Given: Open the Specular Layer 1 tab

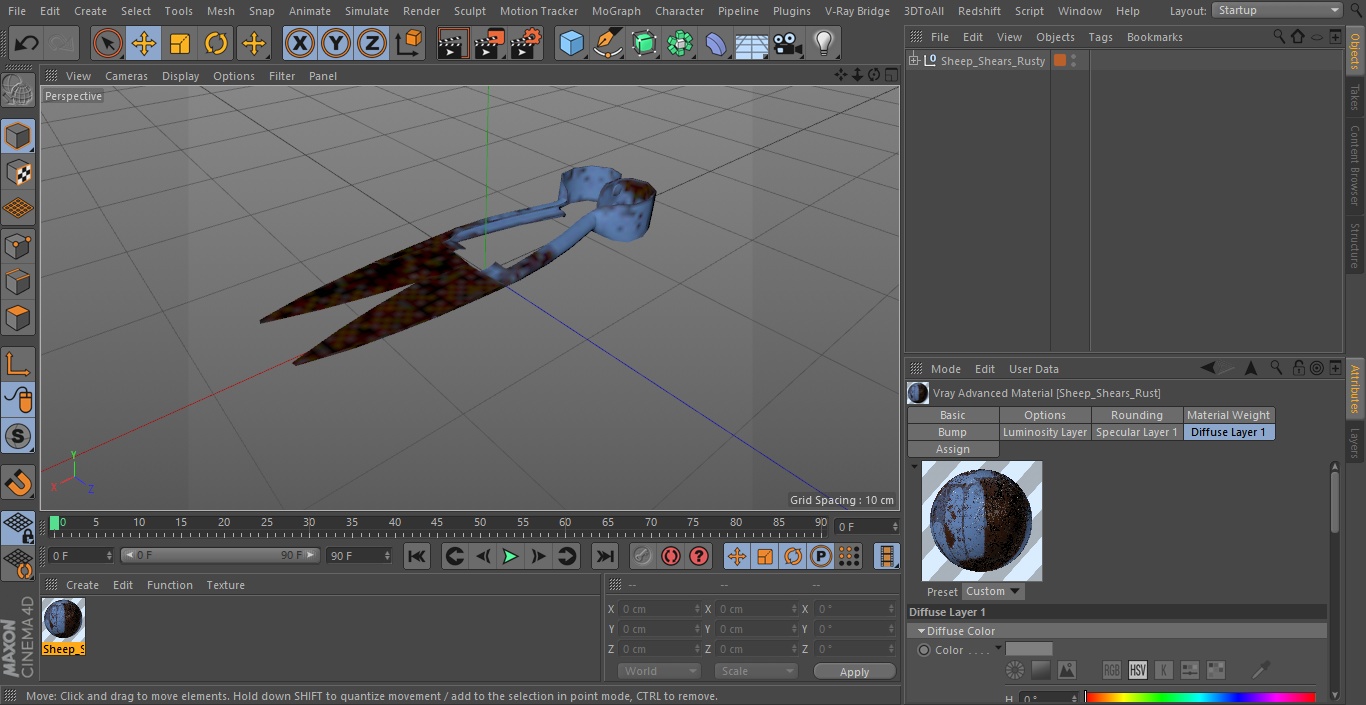Looking at the screenshot, I should pyautogui.click(x=1136, y=432).
